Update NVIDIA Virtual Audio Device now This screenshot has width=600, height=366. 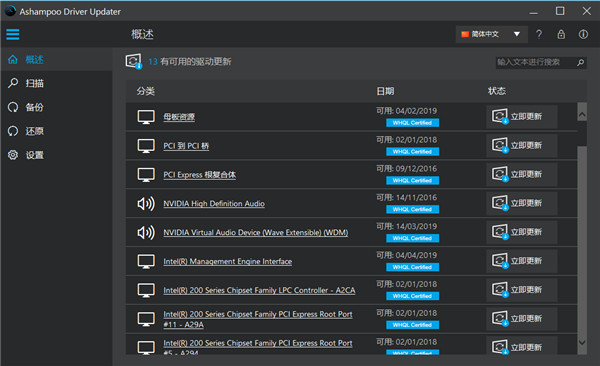[522, 232]
